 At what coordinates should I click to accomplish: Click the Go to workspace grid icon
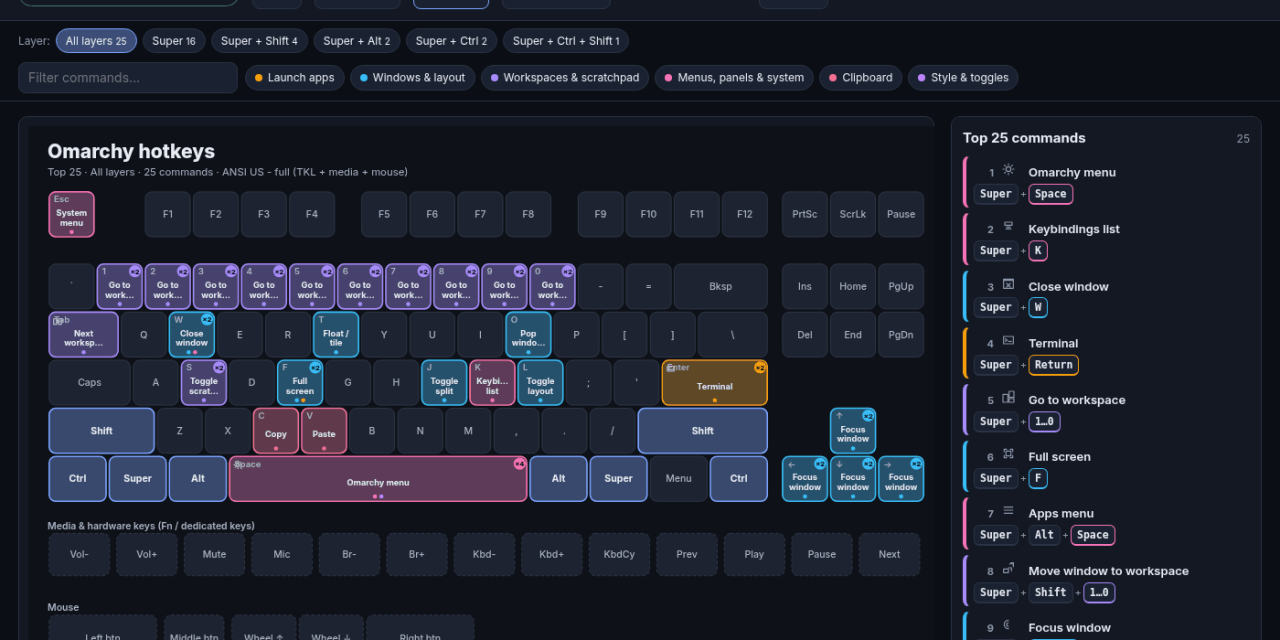[x=1008, y=398]
